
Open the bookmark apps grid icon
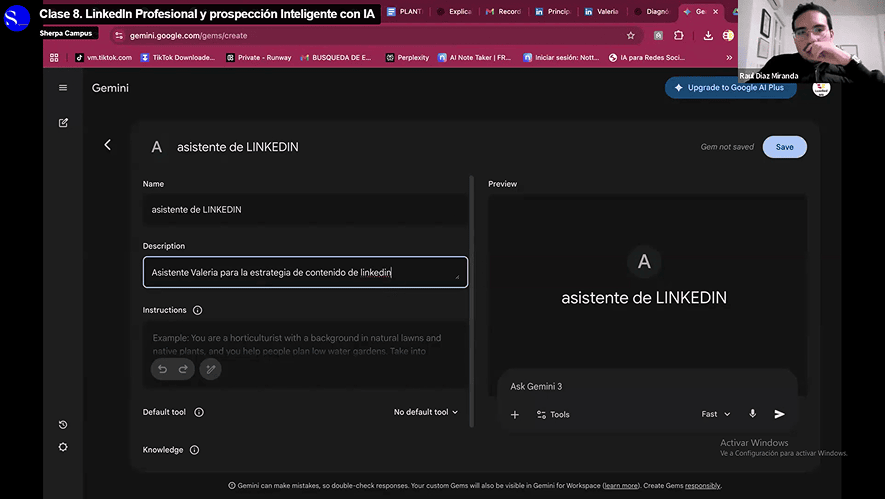click(54, 58)
